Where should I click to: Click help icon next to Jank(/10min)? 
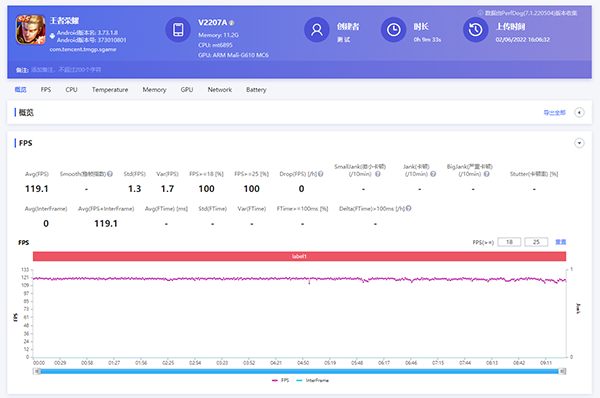pos(433,174)
